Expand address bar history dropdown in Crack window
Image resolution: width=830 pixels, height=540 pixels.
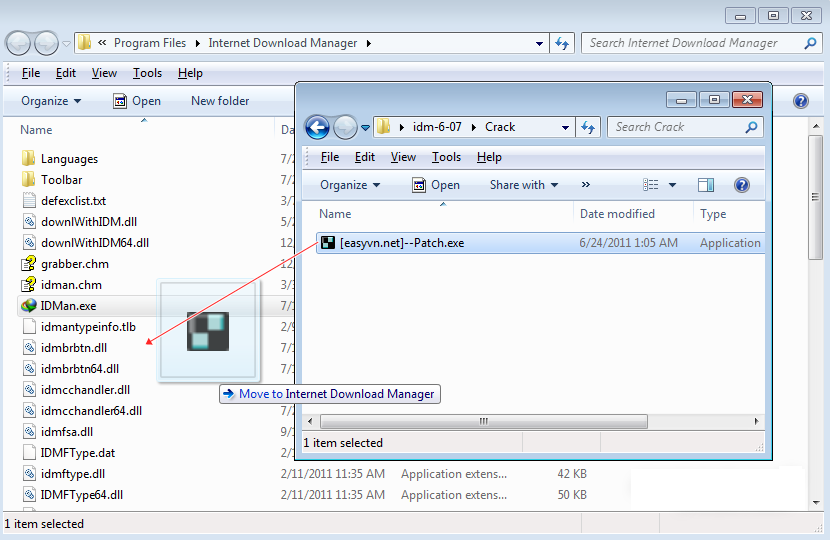pyautogui.click(x=565, y=128)
